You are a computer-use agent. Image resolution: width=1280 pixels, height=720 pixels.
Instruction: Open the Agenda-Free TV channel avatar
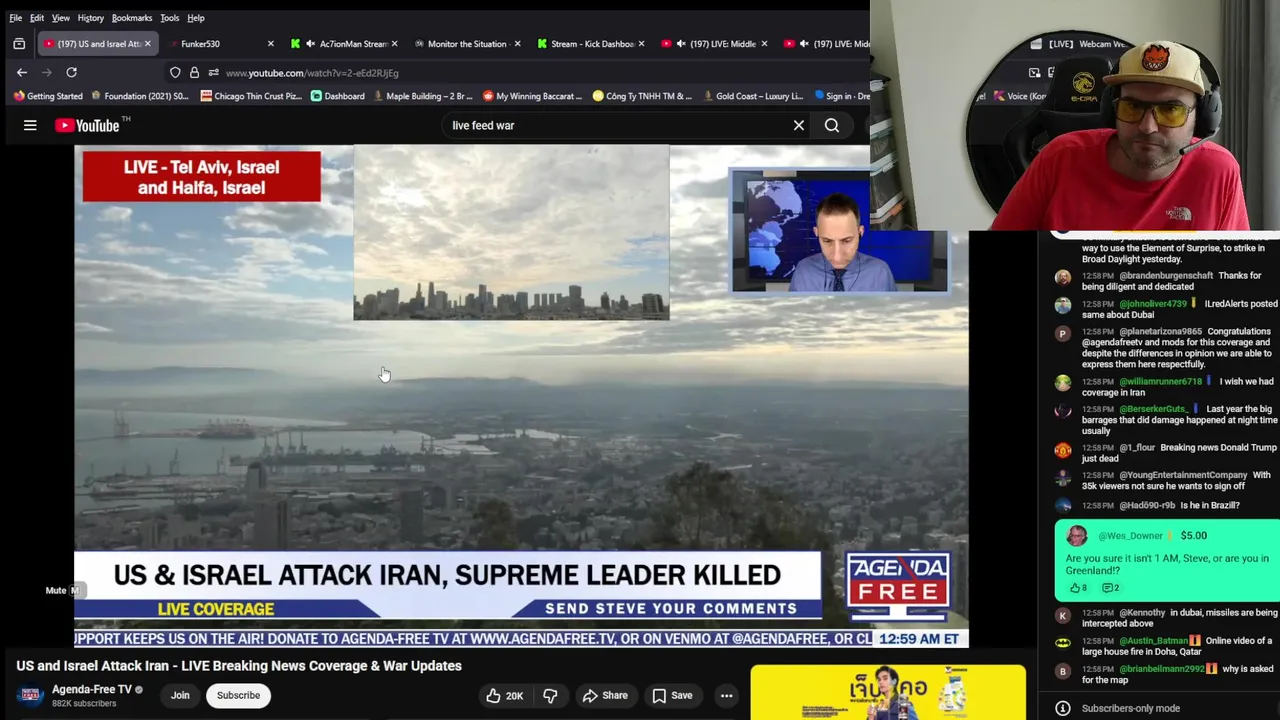point(30,695)
